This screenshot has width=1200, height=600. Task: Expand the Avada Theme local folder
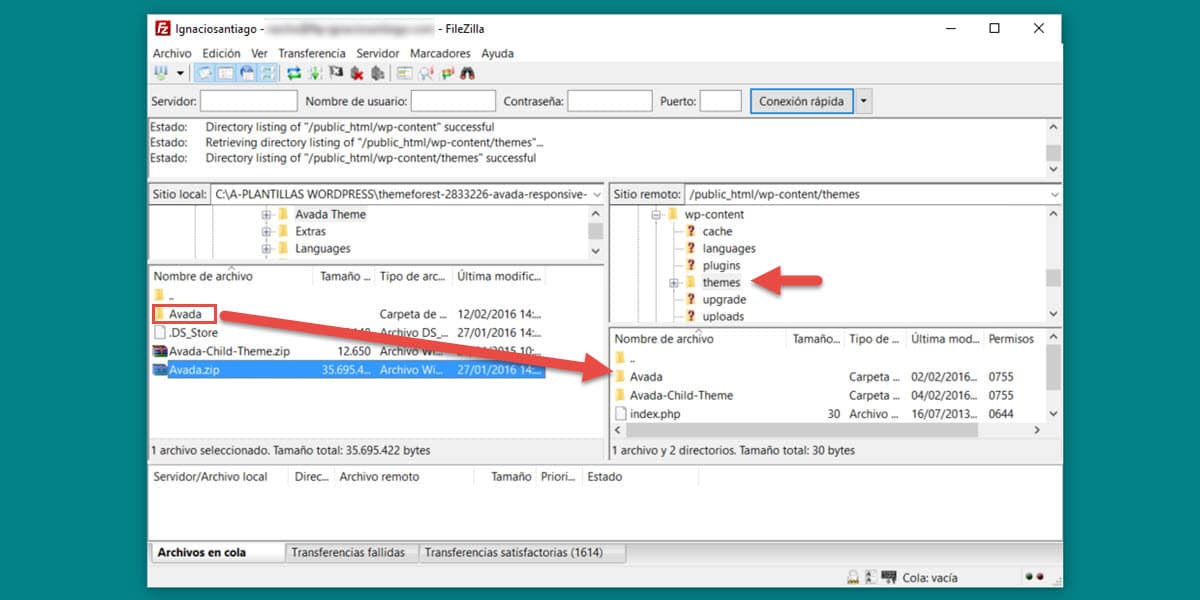click(x=266, y=215)
